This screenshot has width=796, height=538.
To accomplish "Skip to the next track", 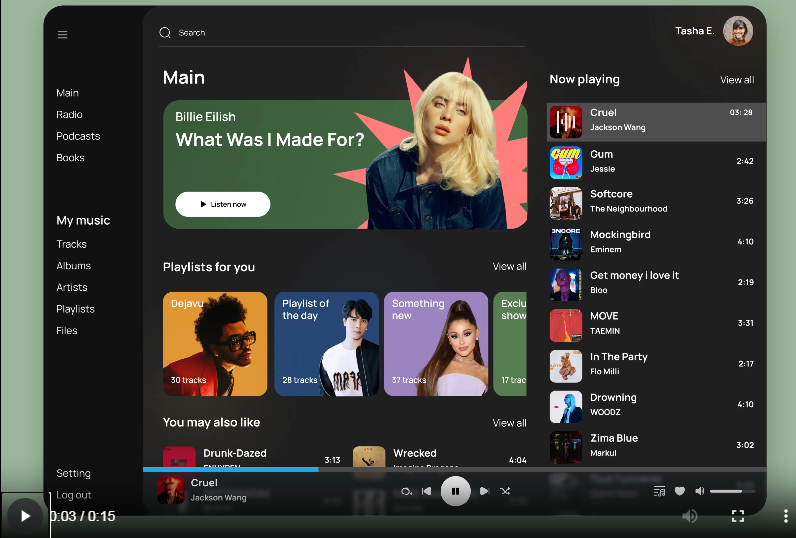I will pos(484,491).
